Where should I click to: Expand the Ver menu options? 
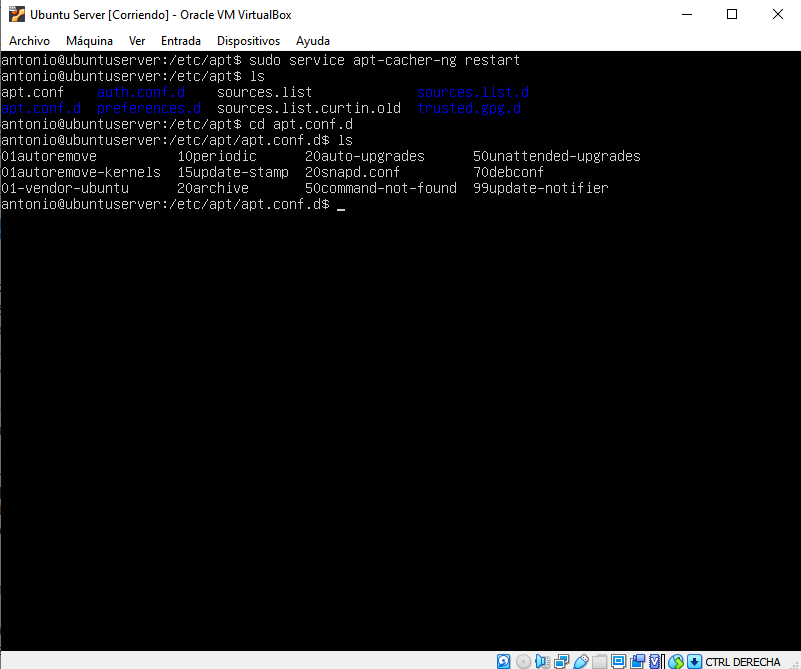click(137, 40)
